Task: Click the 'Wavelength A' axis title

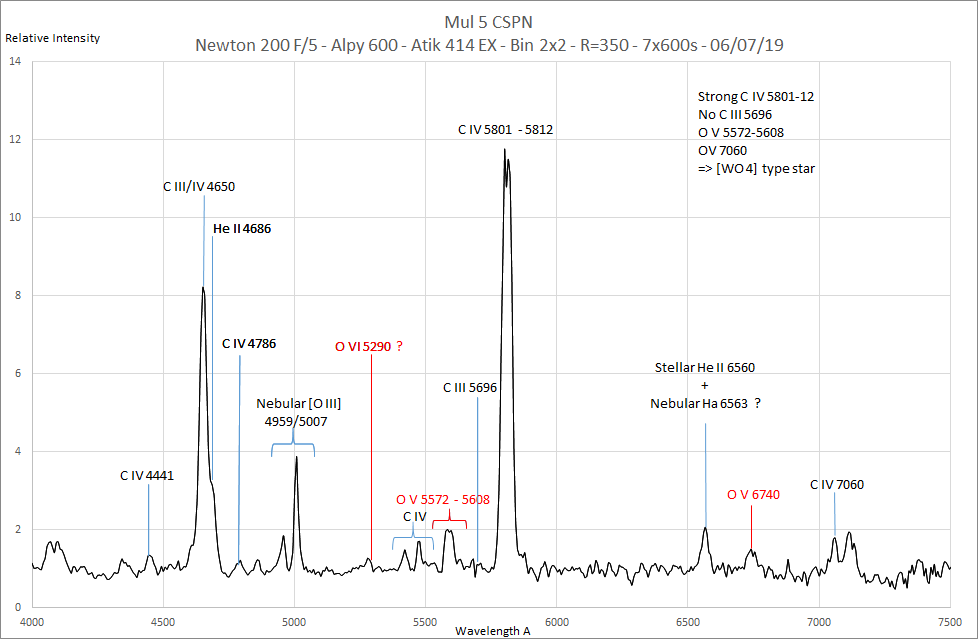Action: (x=493, y=631)
